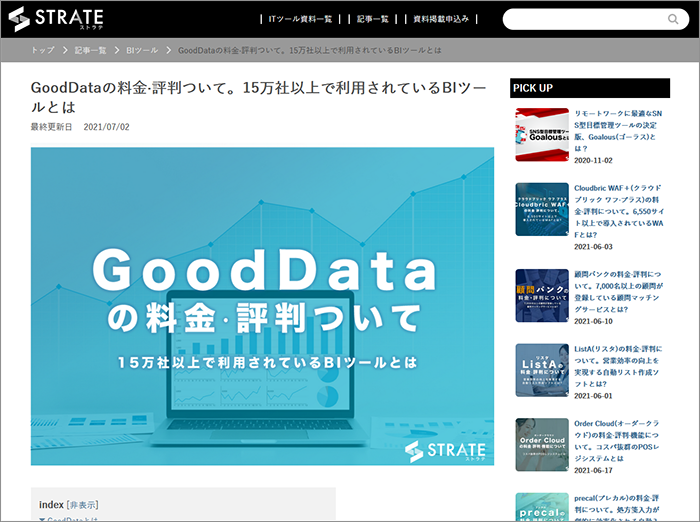The height and width of the screenshot is (522, 700).
Task: Click the index label in contents box
Action: point(51,505)
